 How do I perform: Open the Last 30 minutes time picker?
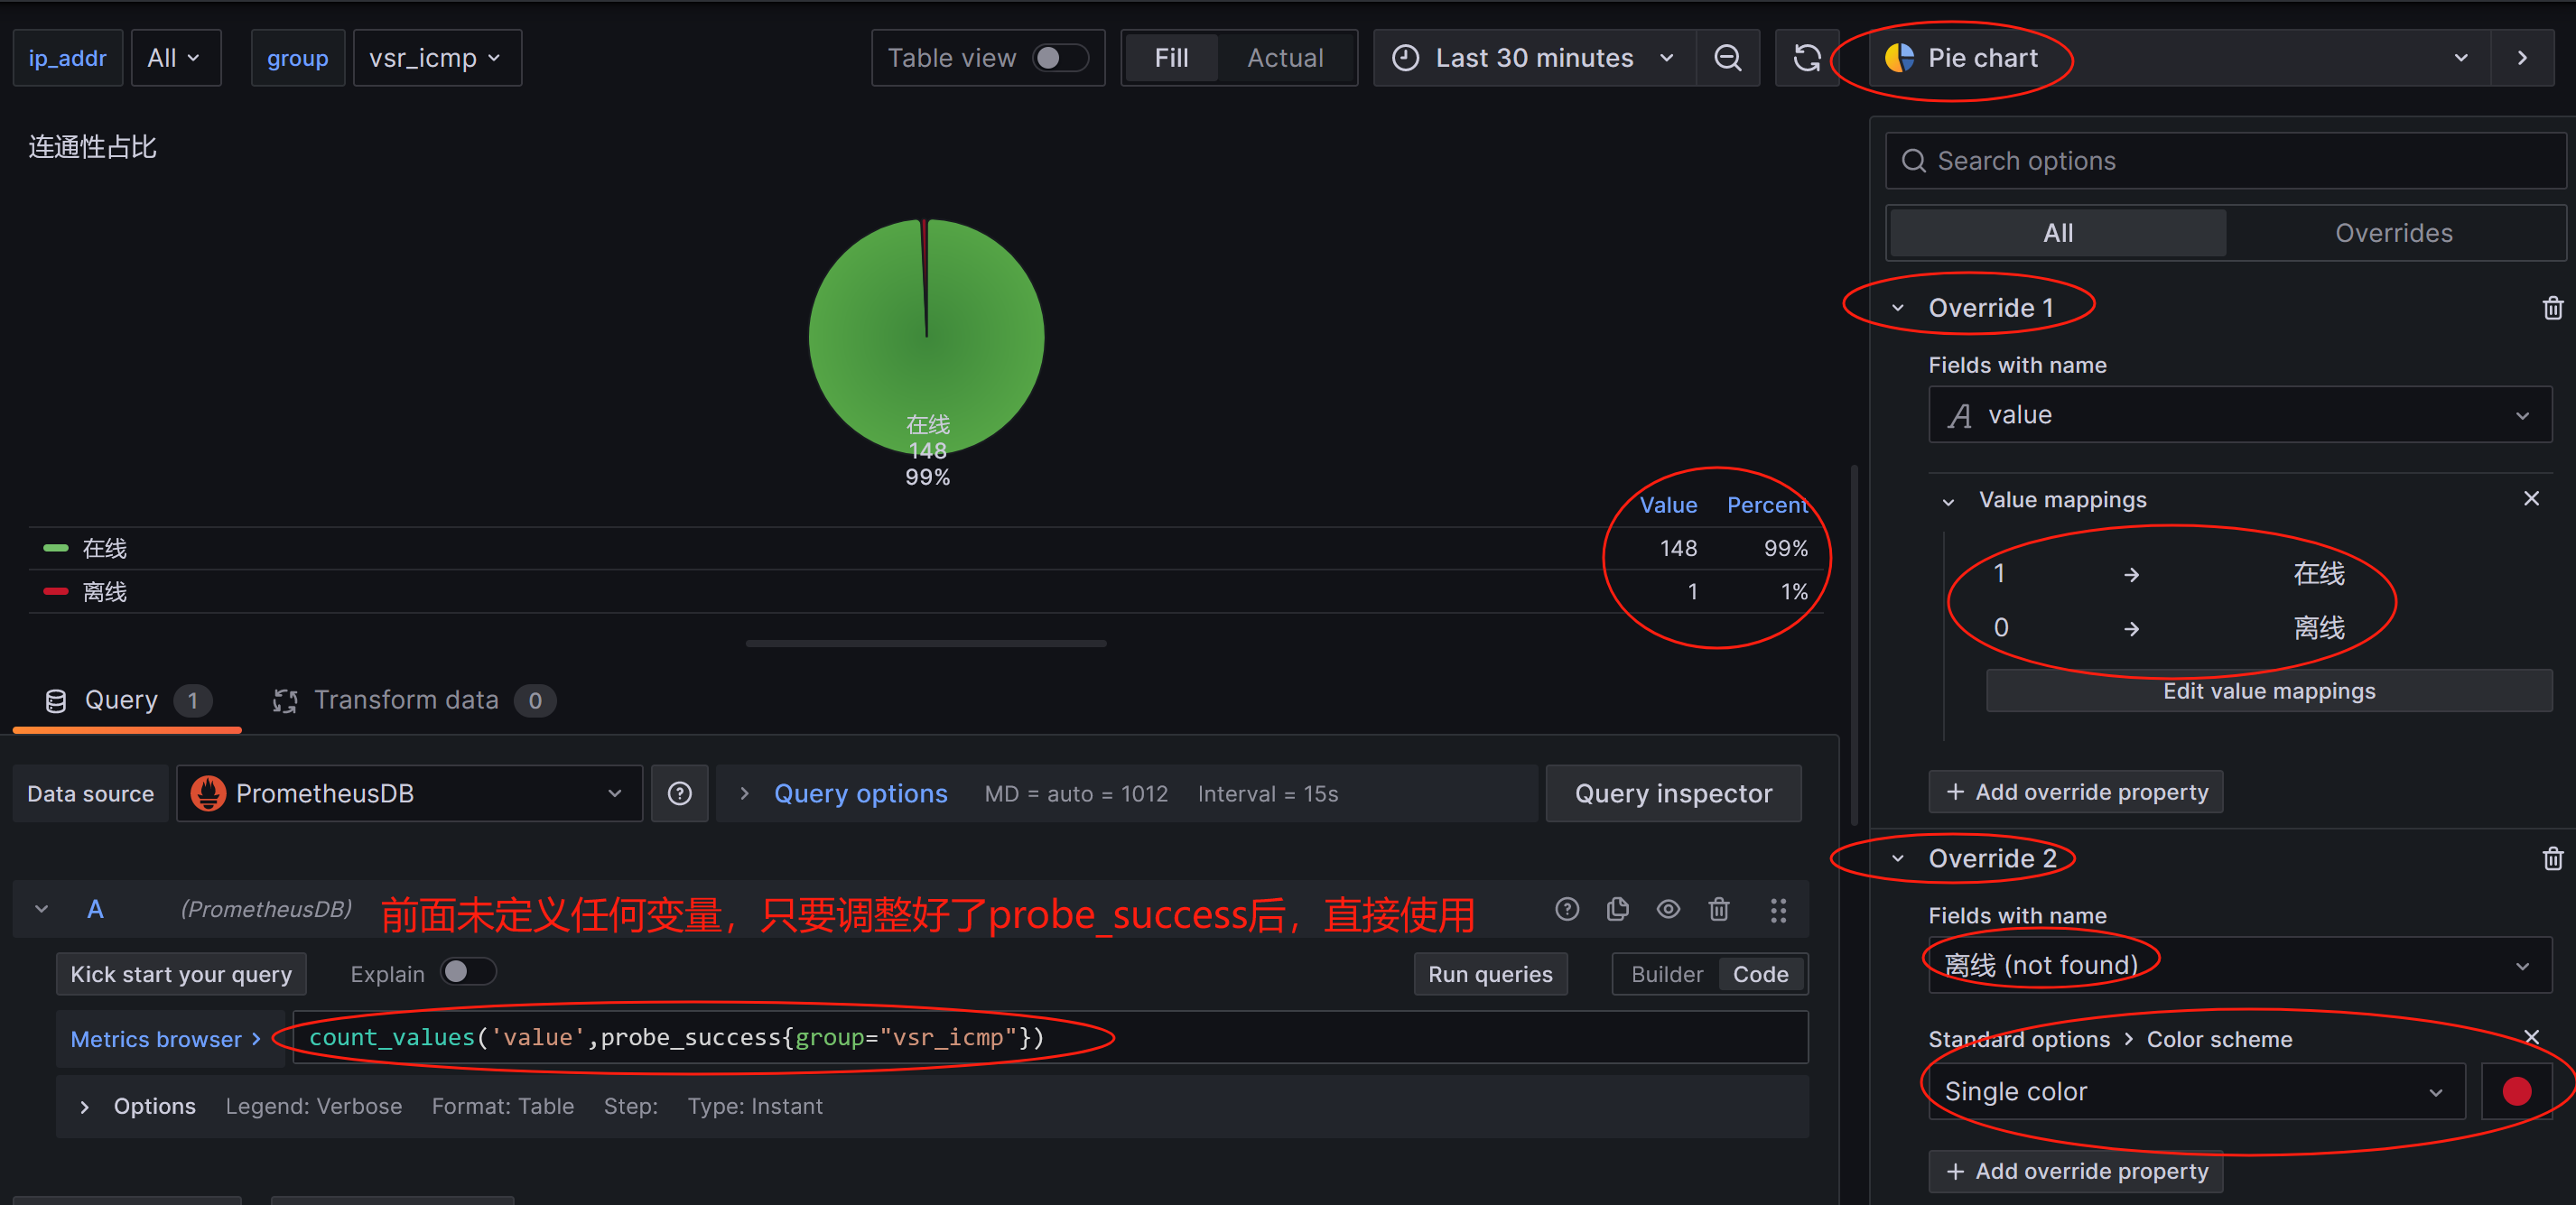click(1534, 58)
